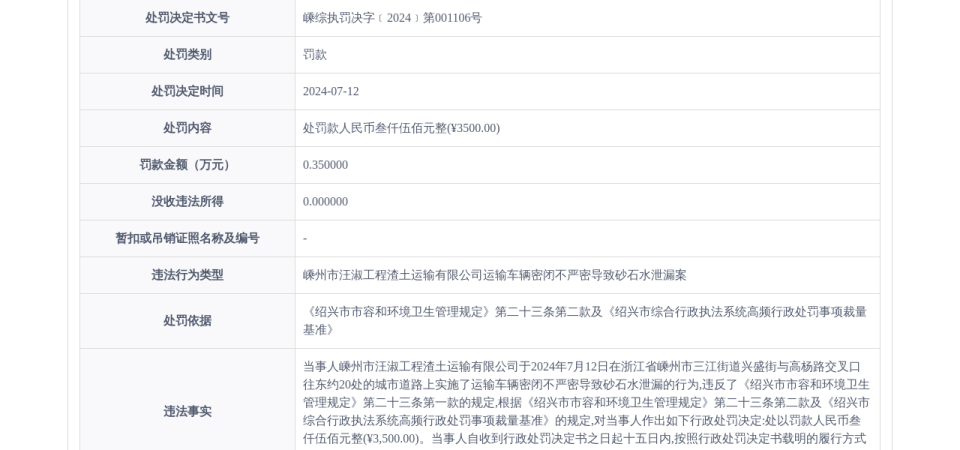Select the 罚款 penalty type value
Screen dimensions: 960x450
(x=315, y=54)
